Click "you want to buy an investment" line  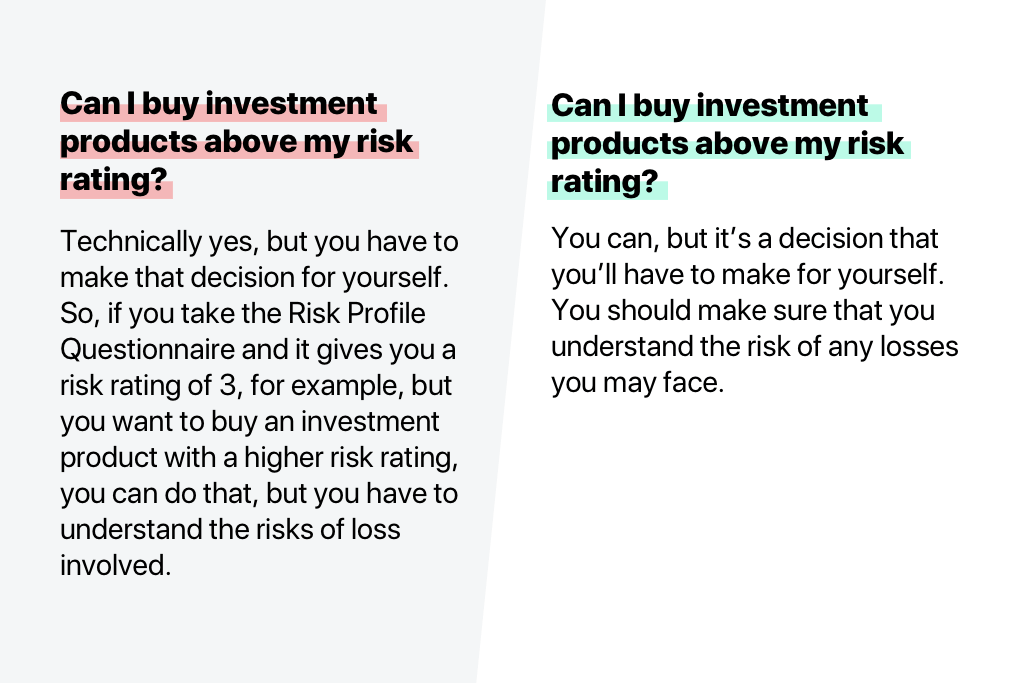click(250, 421)
